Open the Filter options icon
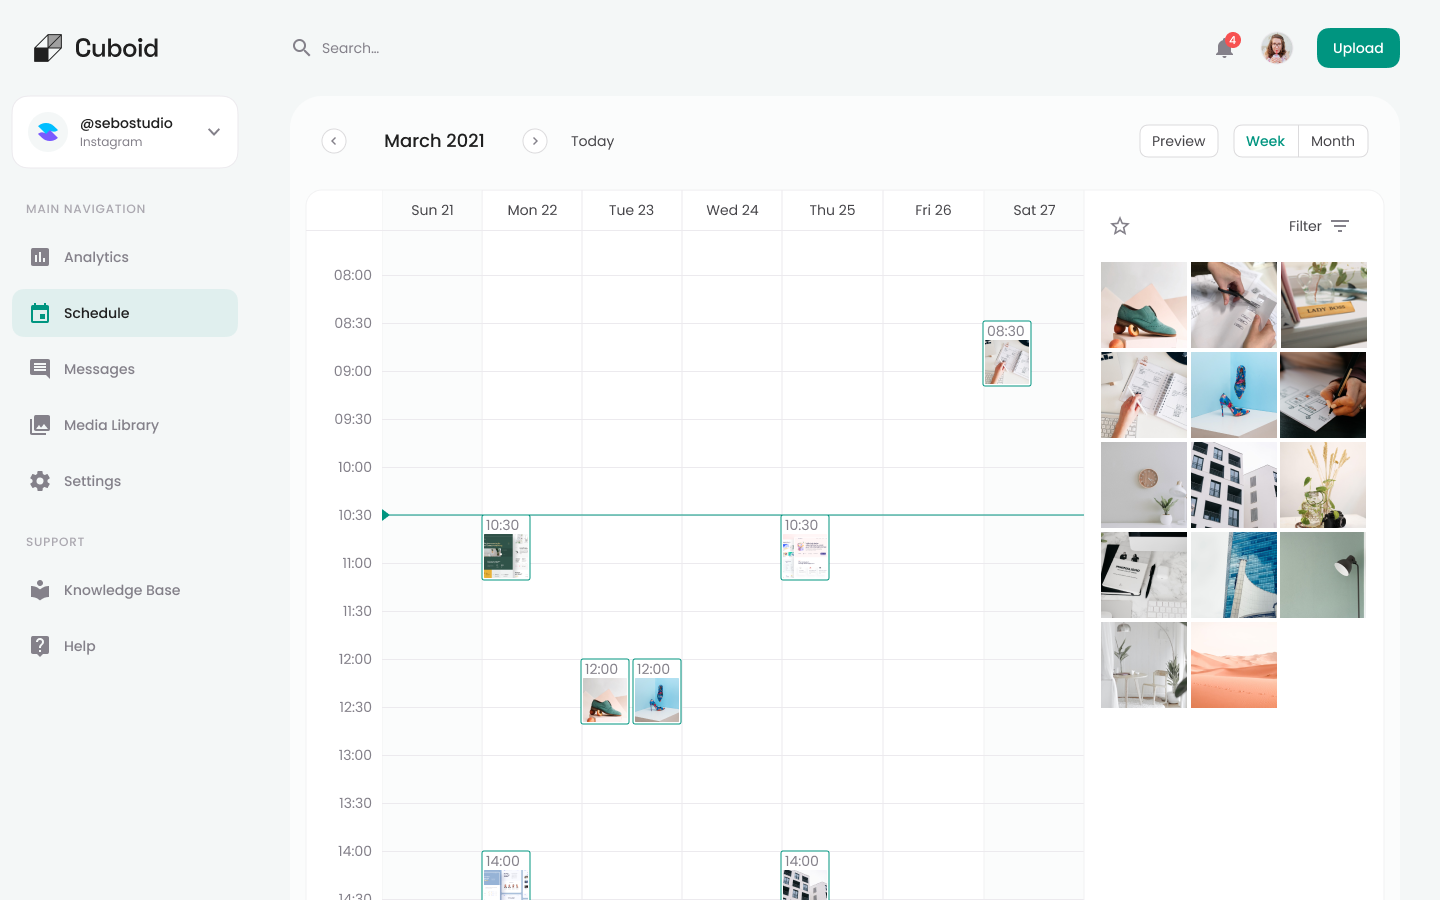This screenshot has height=900, width=1440. 1340,226
